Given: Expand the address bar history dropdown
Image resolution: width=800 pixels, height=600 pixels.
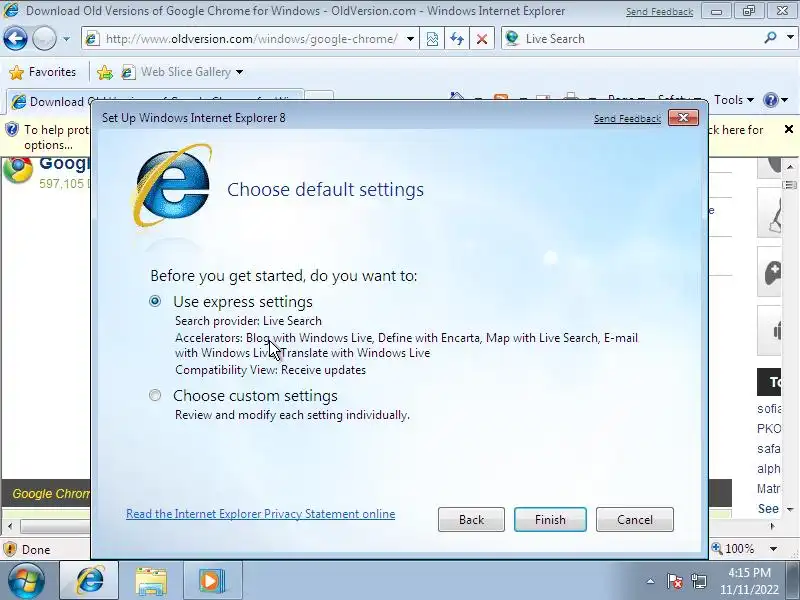Looking at the screenshot, I should pyautogui.click(x=410, y=39).
